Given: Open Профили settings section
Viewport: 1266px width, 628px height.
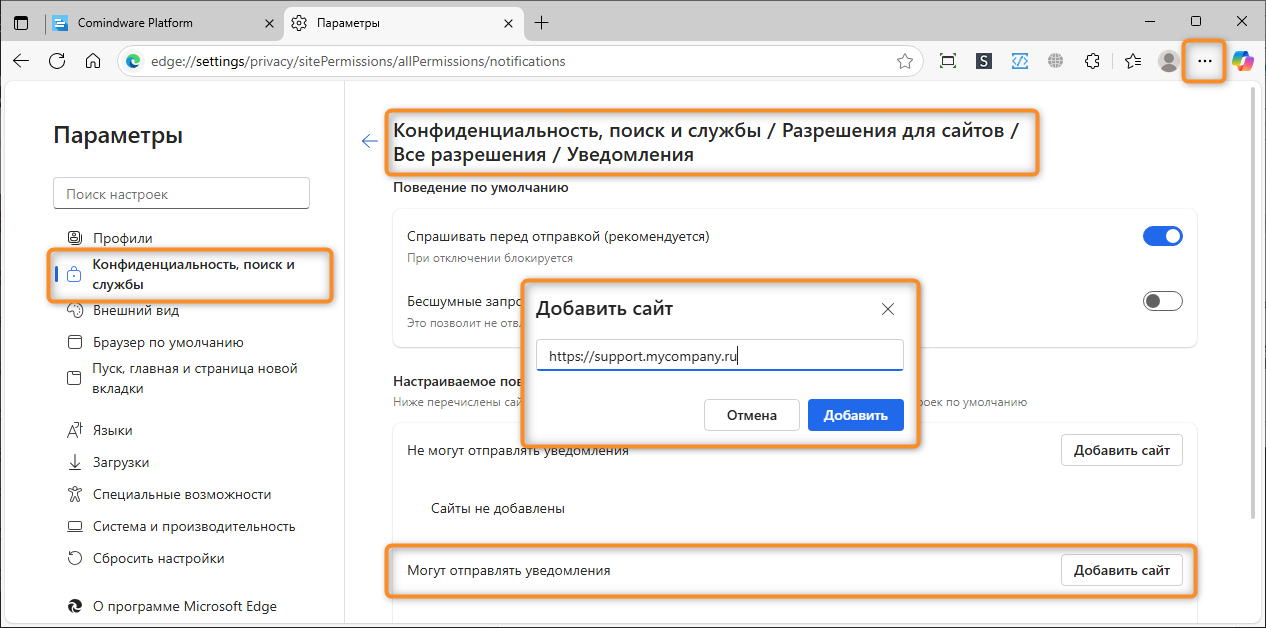Looking at the screenshot, I should pyautogui.click(x=122, y=238).
